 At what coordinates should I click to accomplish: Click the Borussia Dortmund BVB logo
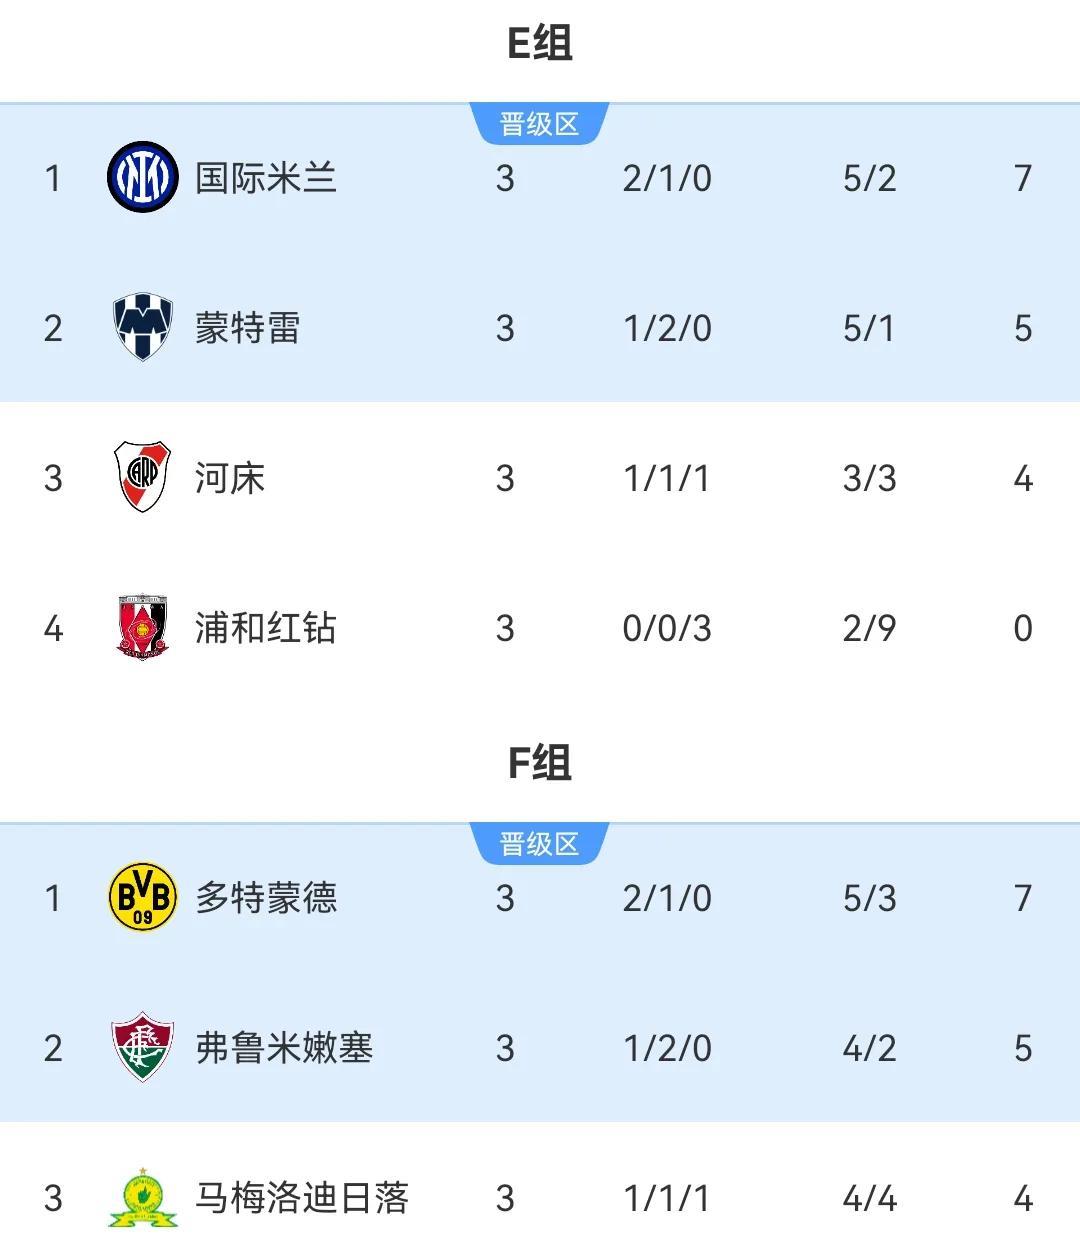tap(143, 897)
